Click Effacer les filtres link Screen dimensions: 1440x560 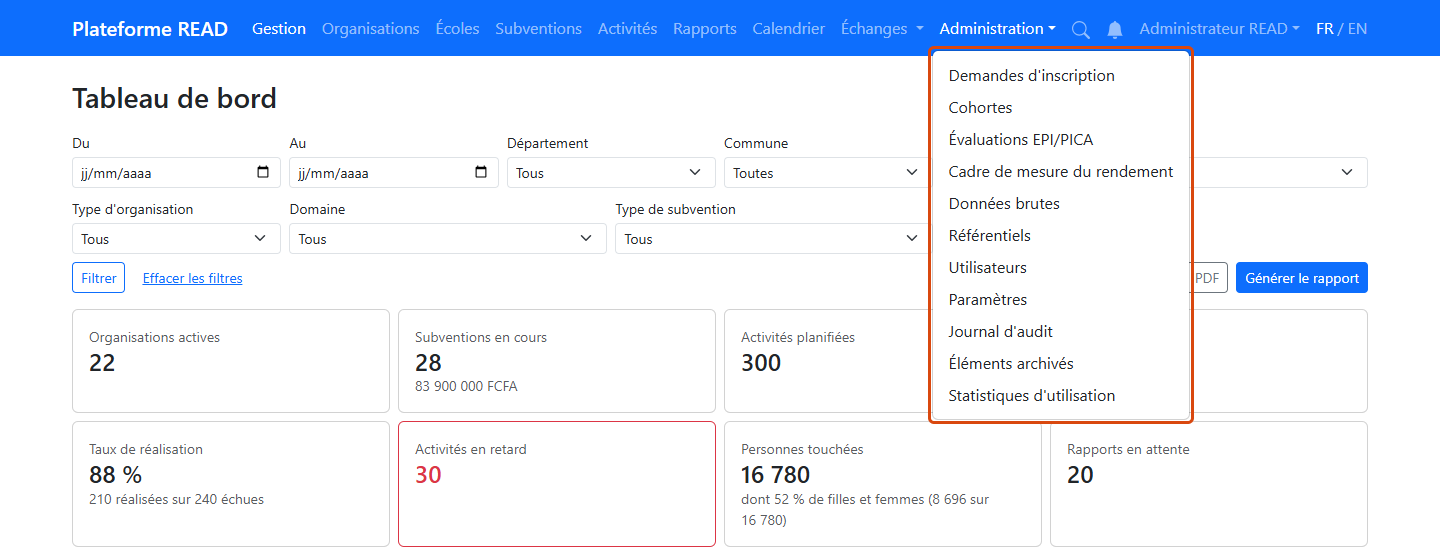click(192, 278)
